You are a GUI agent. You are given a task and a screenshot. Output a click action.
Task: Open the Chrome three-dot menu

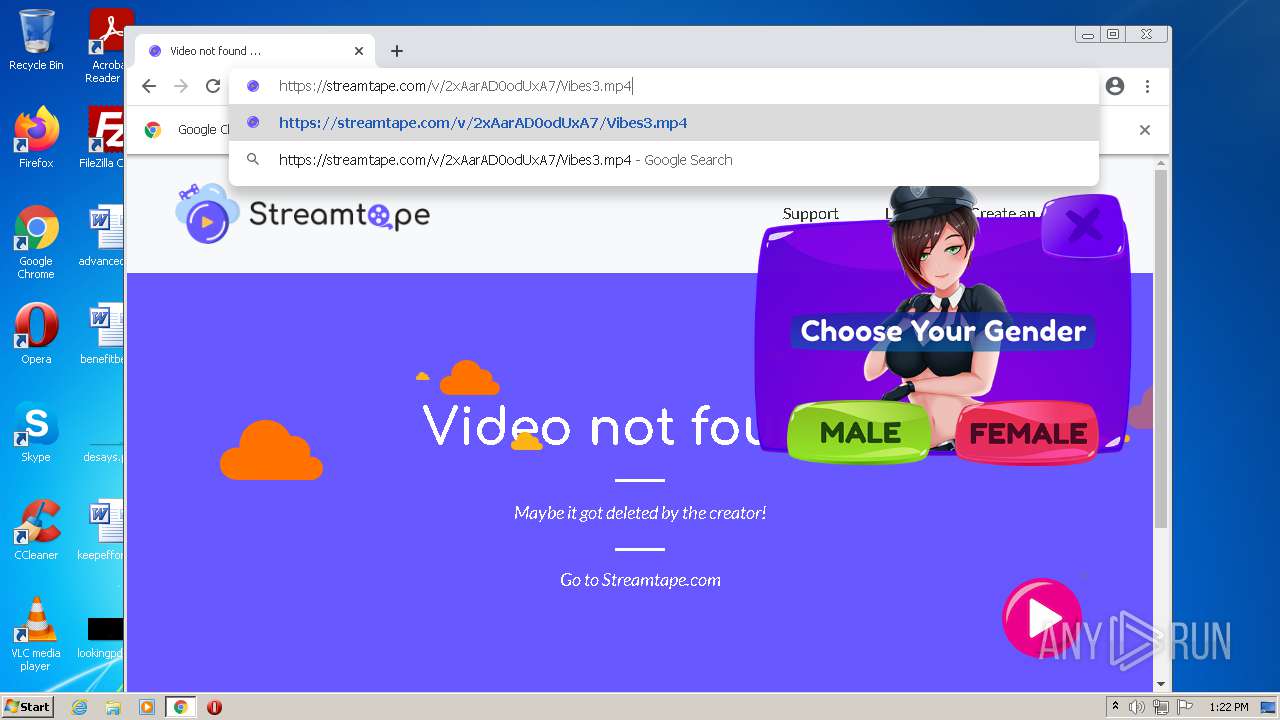tap(1148, 86)
